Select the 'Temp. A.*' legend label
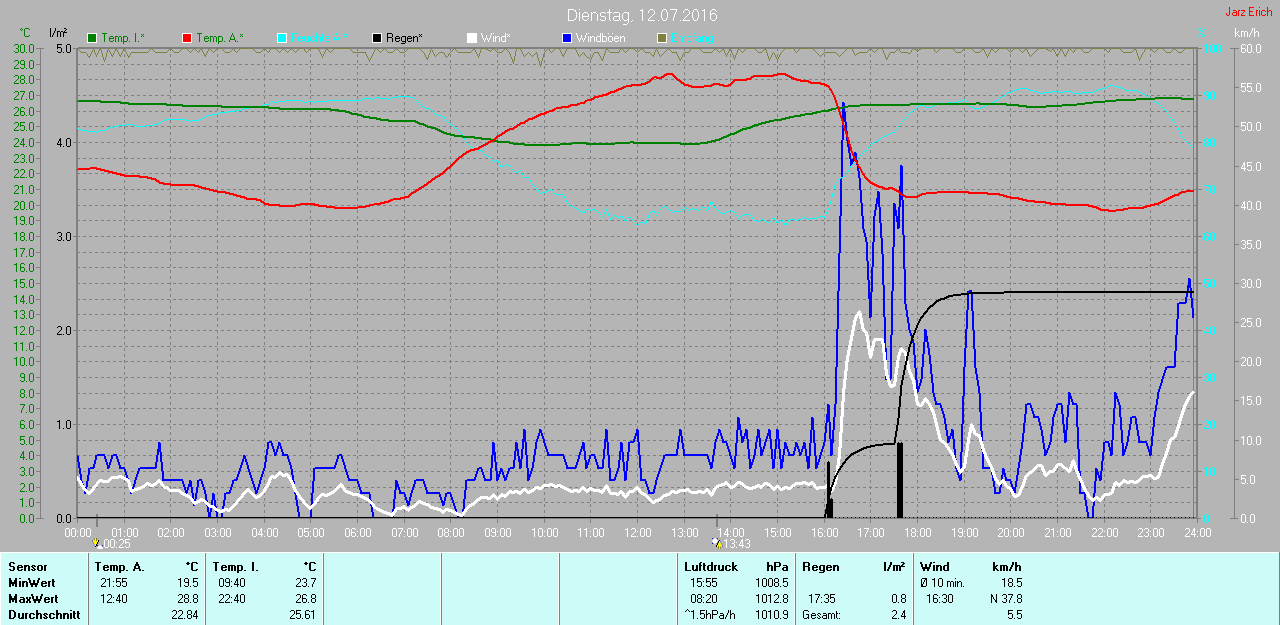Screen dimensions: 1280x625 [x=220, y=38]
